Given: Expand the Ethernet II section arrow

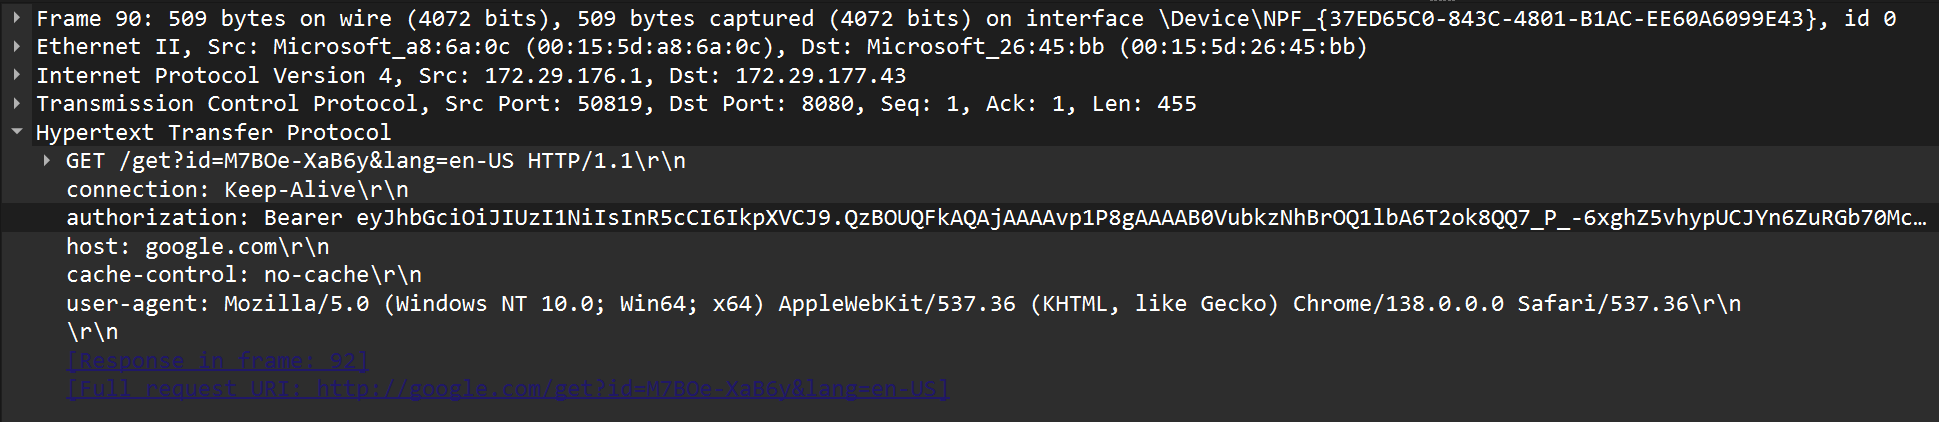Looking at the screenshot, I should [x=17, y=46].
